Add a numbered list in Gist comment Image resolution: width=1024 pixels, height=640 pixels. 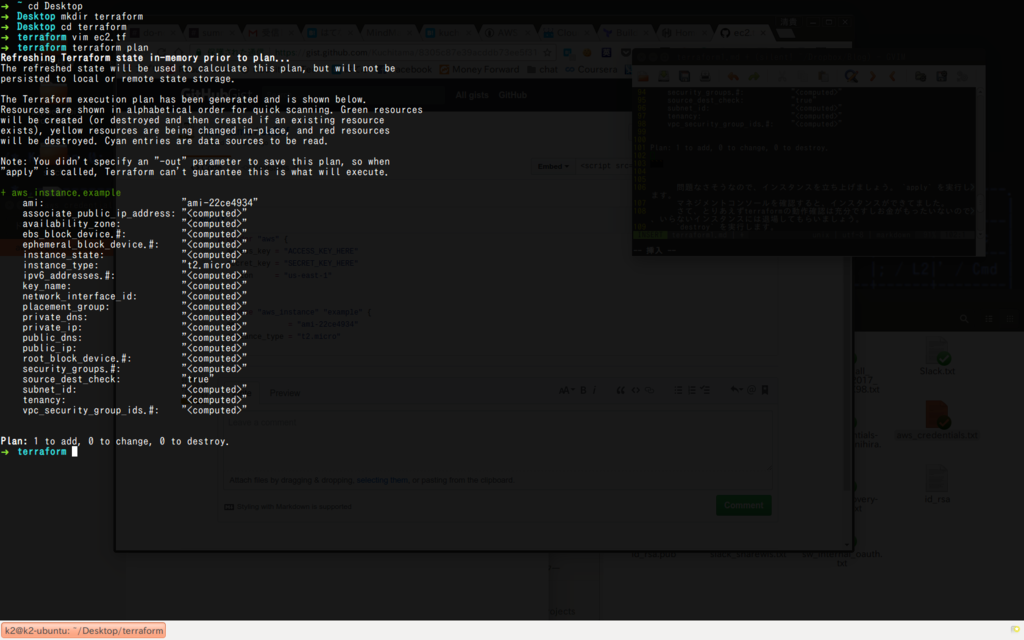[x=692, y=390]
